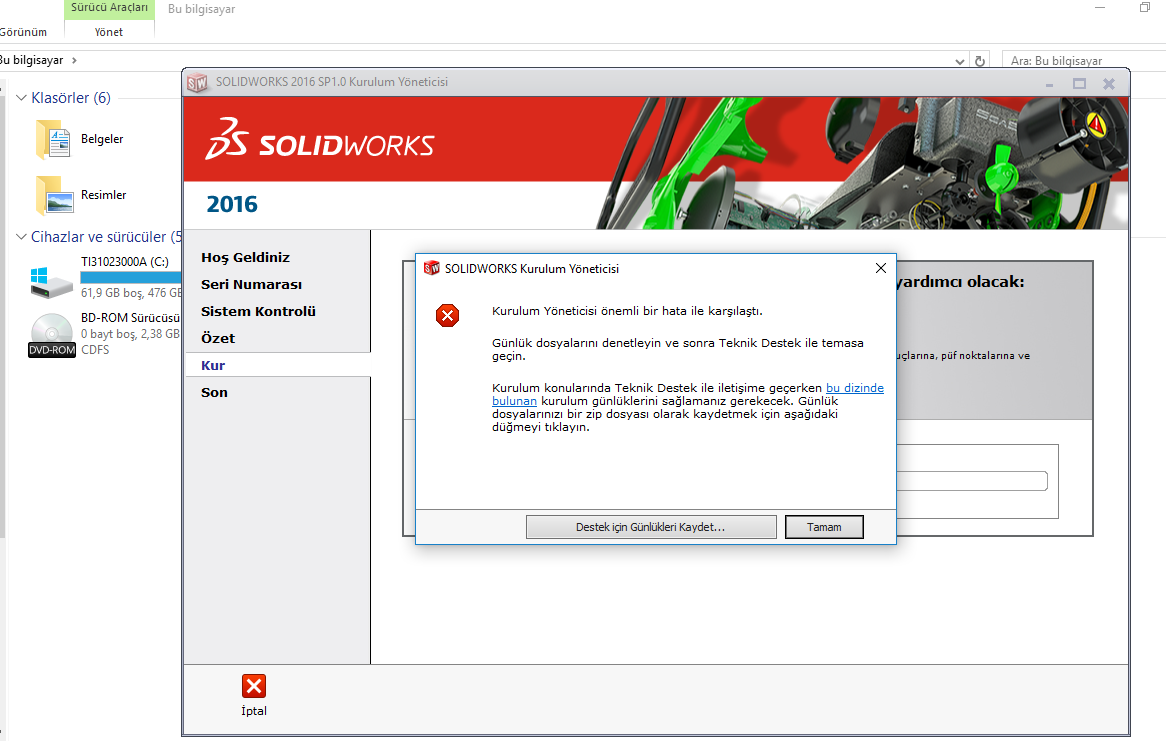Screen dimensions: 1166x755
Task: Close the error dialog with the X
Action: pyautogui.click(x=880, y=268)
